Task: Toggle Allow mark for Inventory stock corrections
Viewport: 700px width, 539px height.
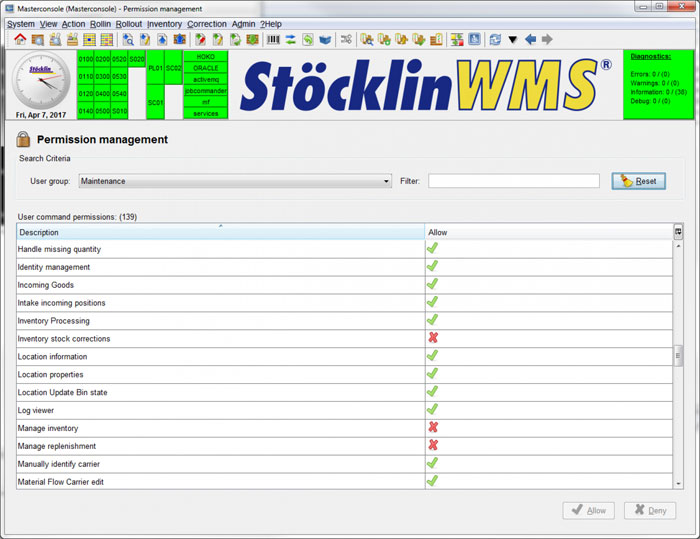Action: 433,339
